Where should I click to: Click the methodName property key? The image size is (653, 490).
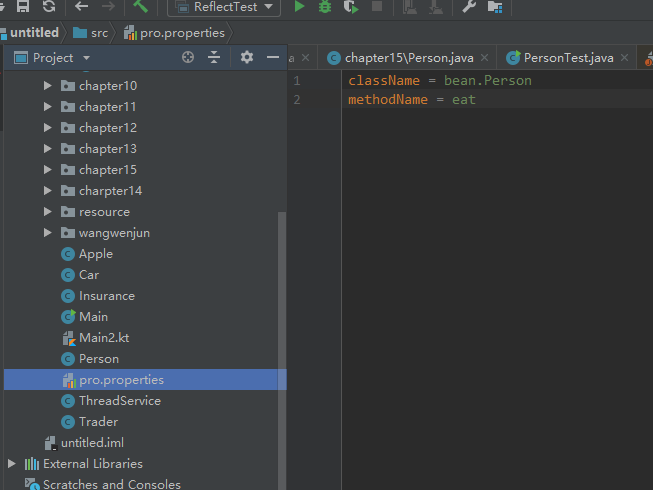click(x=388, y=99)
